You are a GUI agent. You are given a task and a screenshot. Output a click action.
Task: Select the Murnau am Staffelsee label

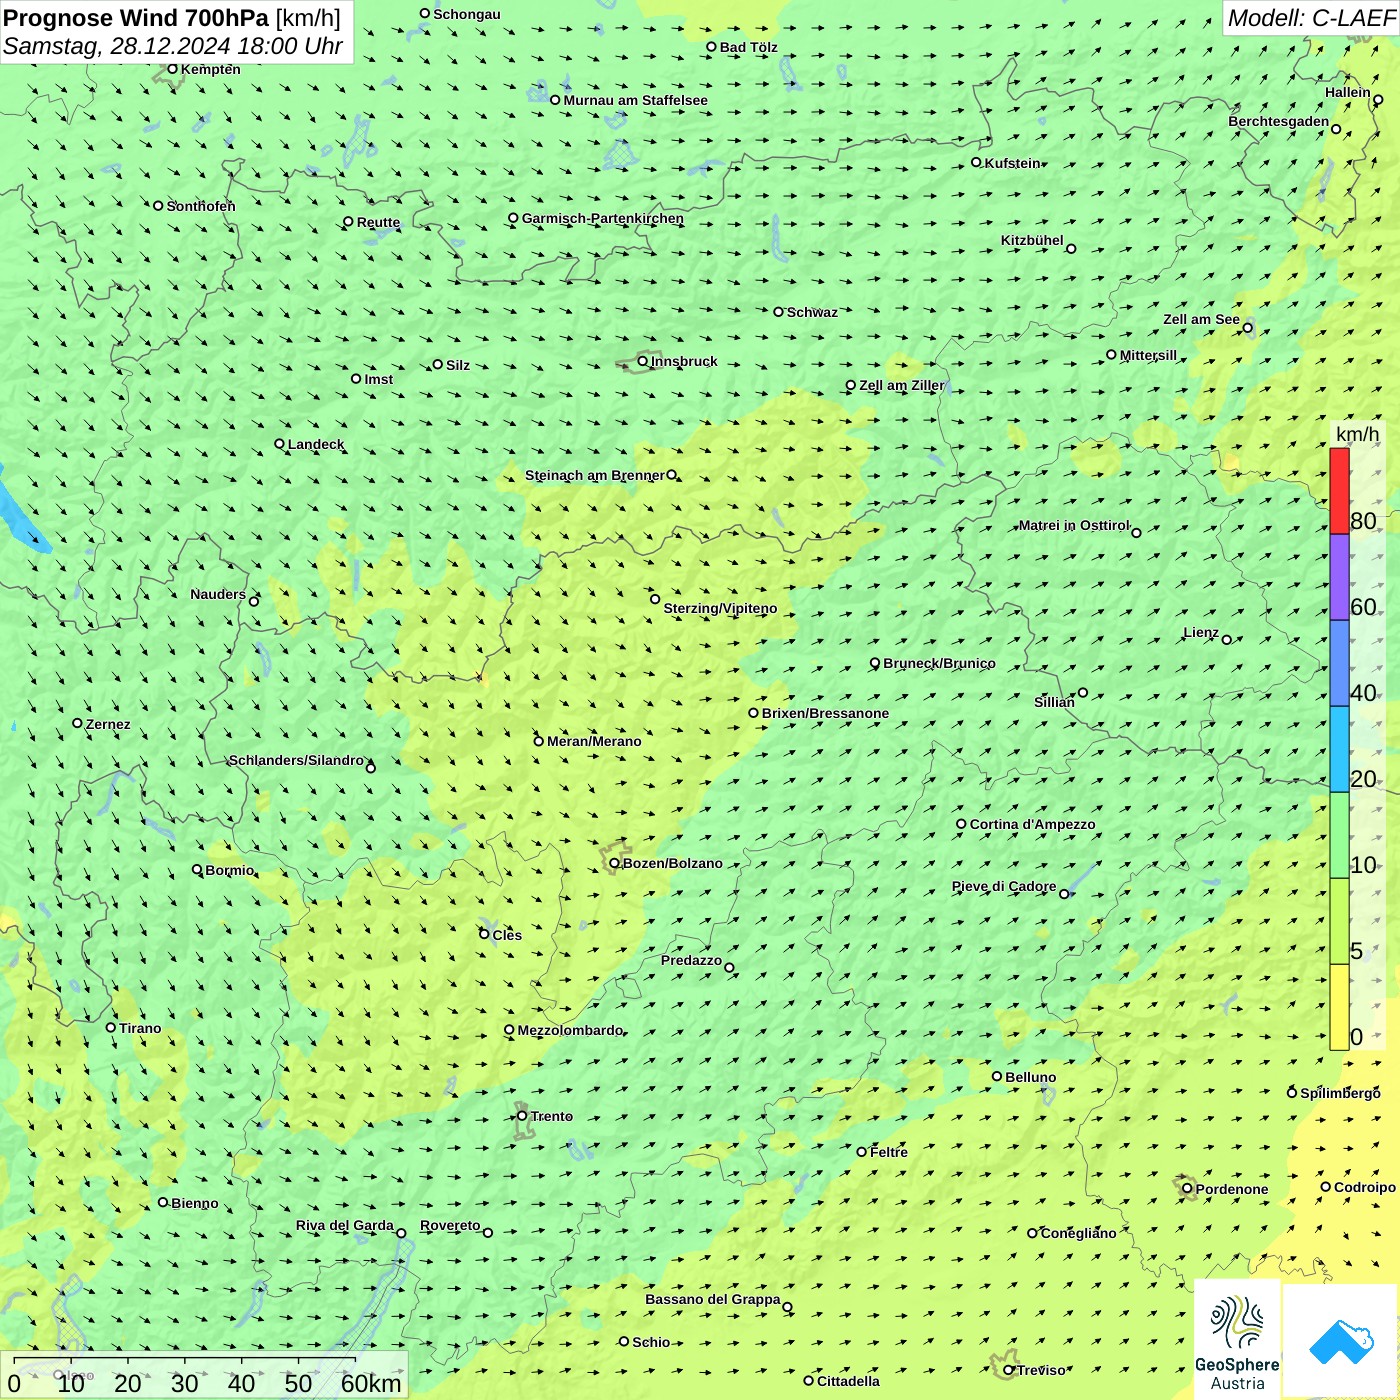point(635,100)
